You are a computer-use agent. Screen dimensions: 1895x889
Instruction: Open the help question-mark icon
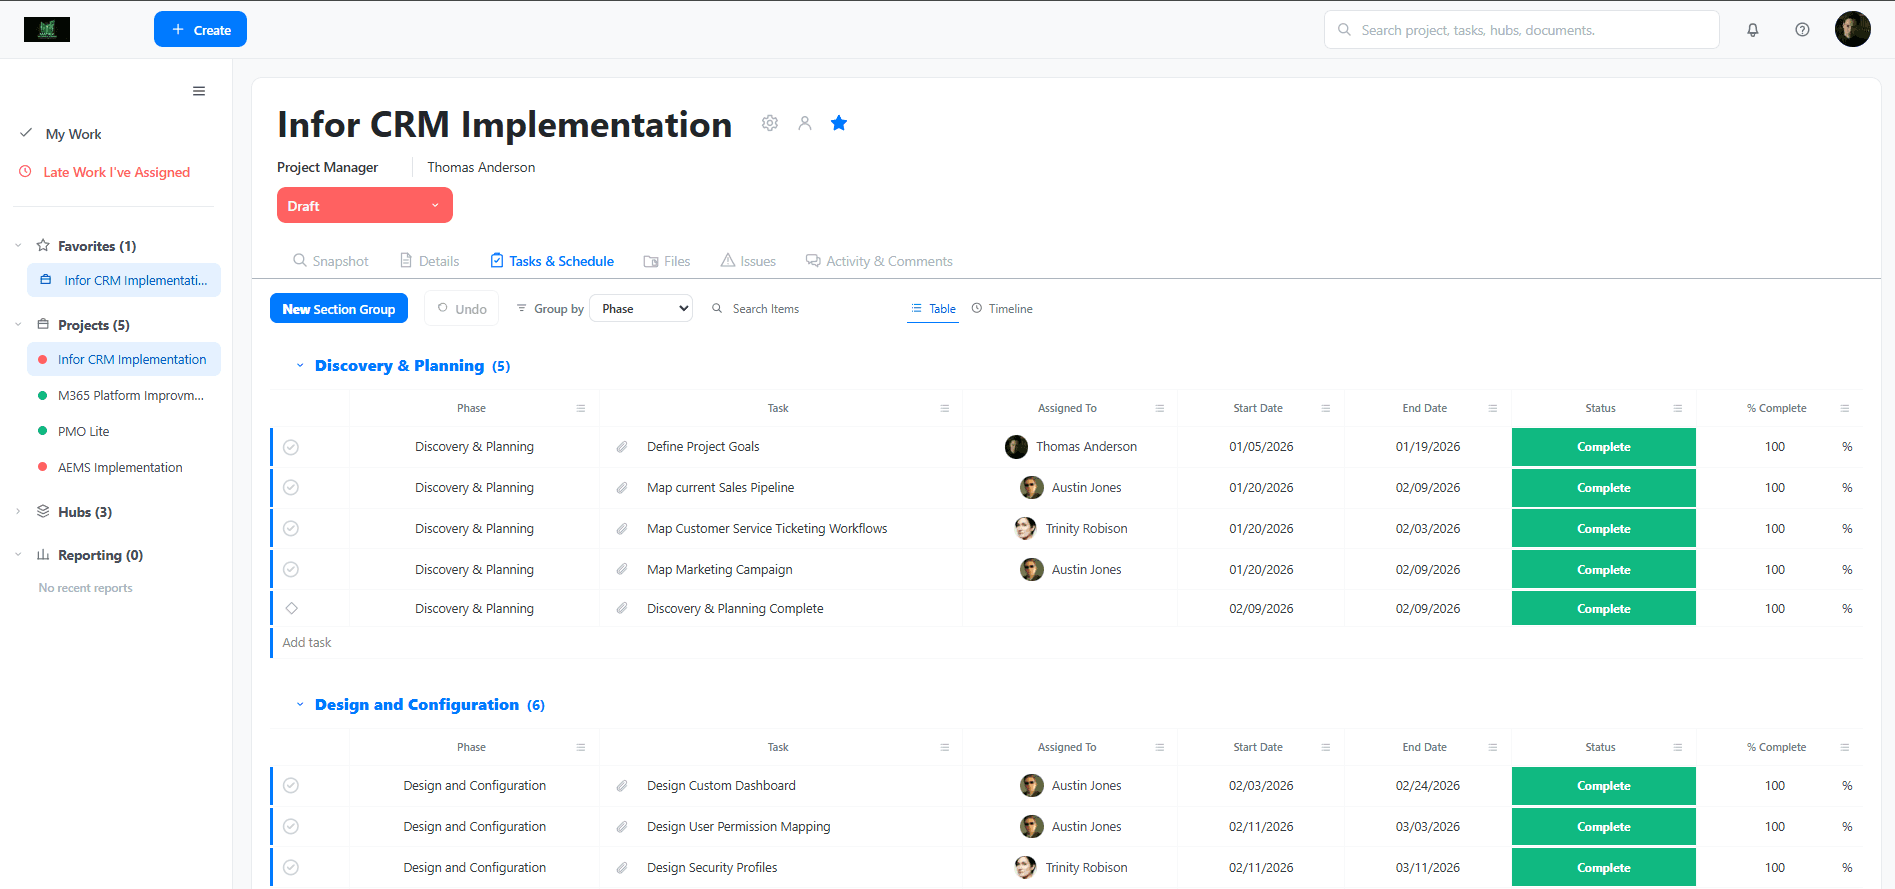tap(1802, 30)
